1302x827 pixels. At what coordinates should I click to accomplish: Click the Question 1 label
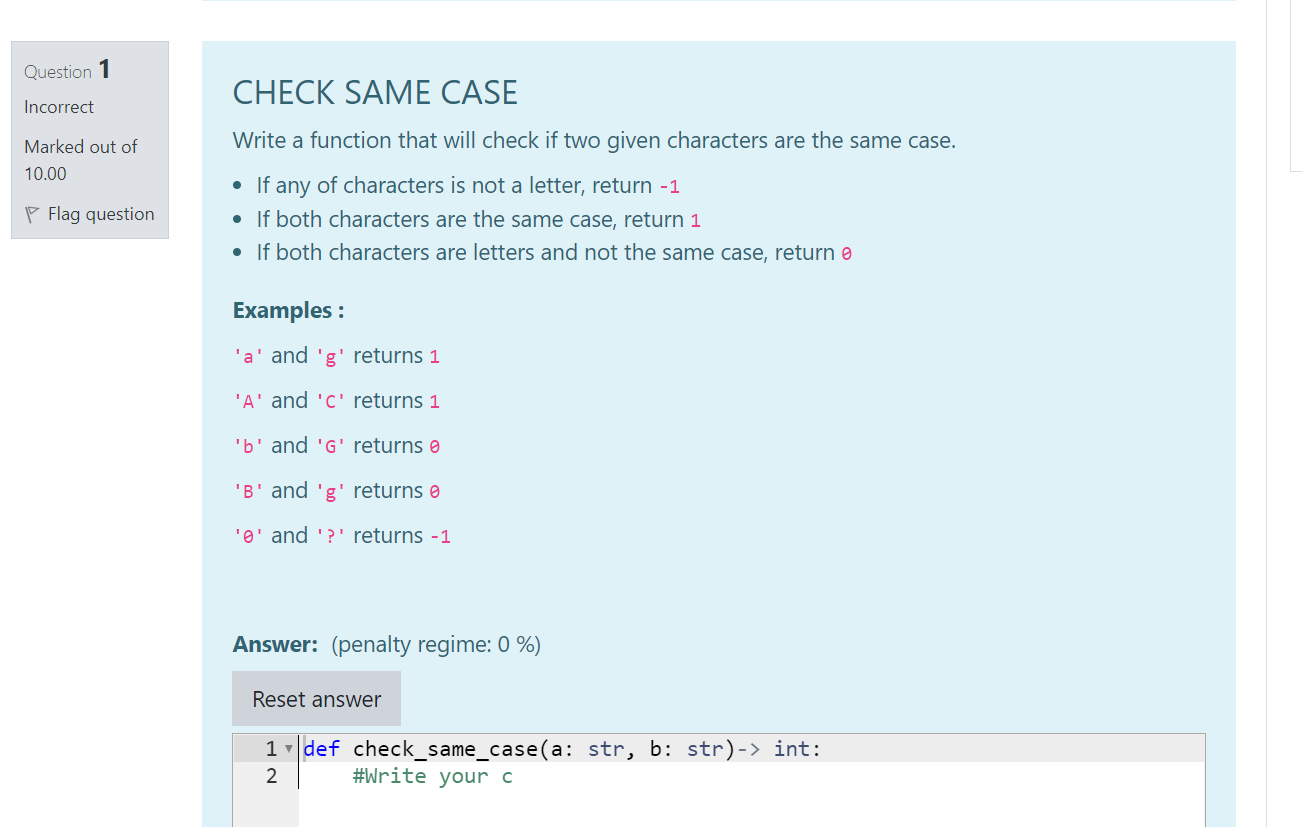pos(65,70)
